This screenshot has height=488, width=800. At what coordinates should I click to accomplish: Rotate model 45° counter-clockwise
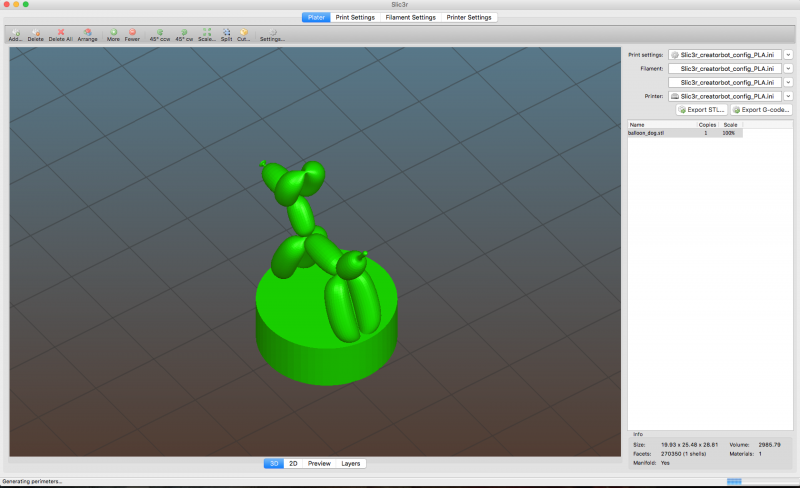pyautogui.click(x=160, y=35)
